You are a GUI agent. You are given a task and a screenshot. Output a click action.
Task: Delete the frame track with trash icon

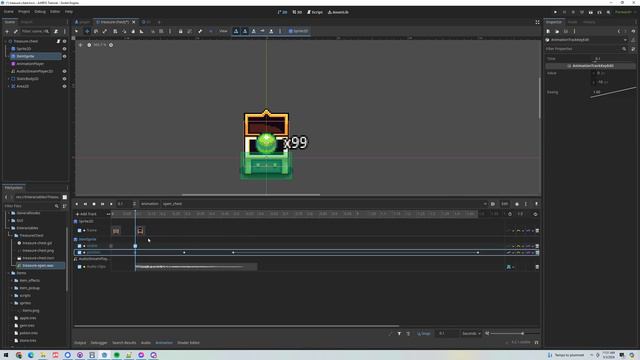click(x=537, y=231)
